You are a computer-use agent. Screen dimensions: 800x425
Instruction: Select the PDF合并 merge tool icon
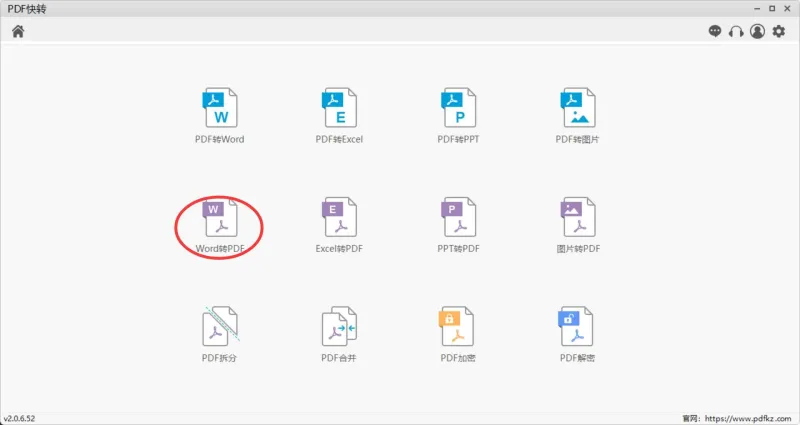pos(339,327)
